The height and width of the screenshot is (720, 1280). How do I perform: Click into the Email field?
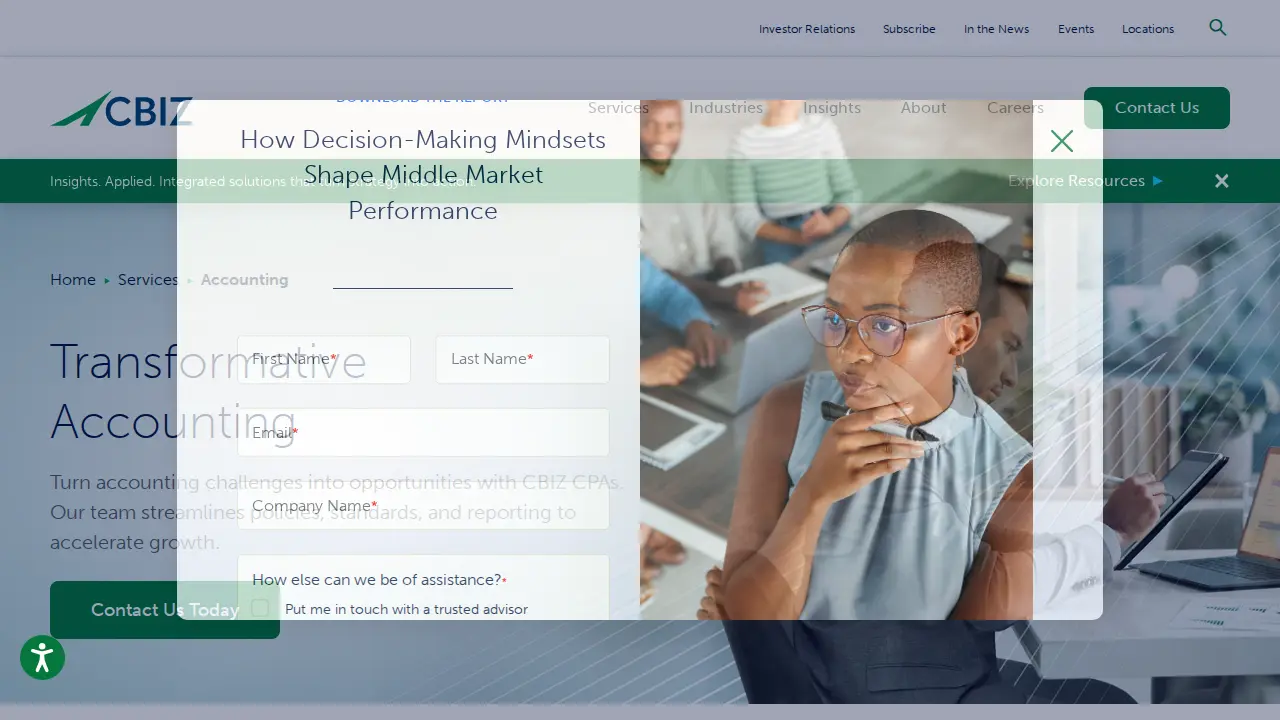tap(423, 433)
